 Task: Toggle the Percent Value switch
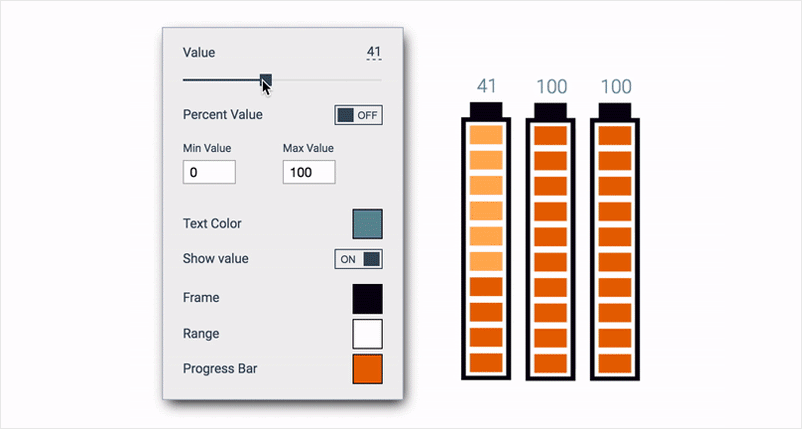point(358,115)
